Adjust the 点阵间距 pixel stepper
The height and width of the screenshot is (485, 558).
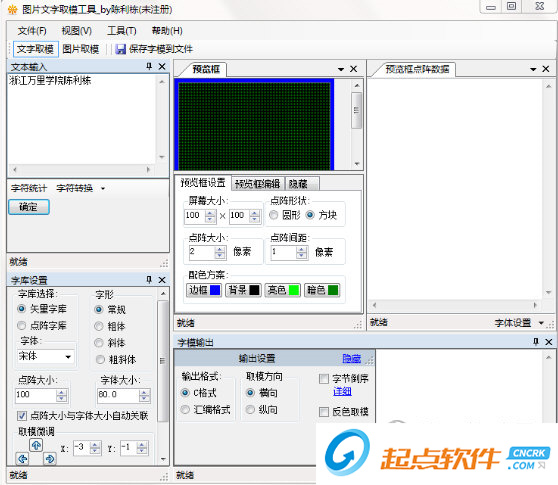[x=302, y=253]
